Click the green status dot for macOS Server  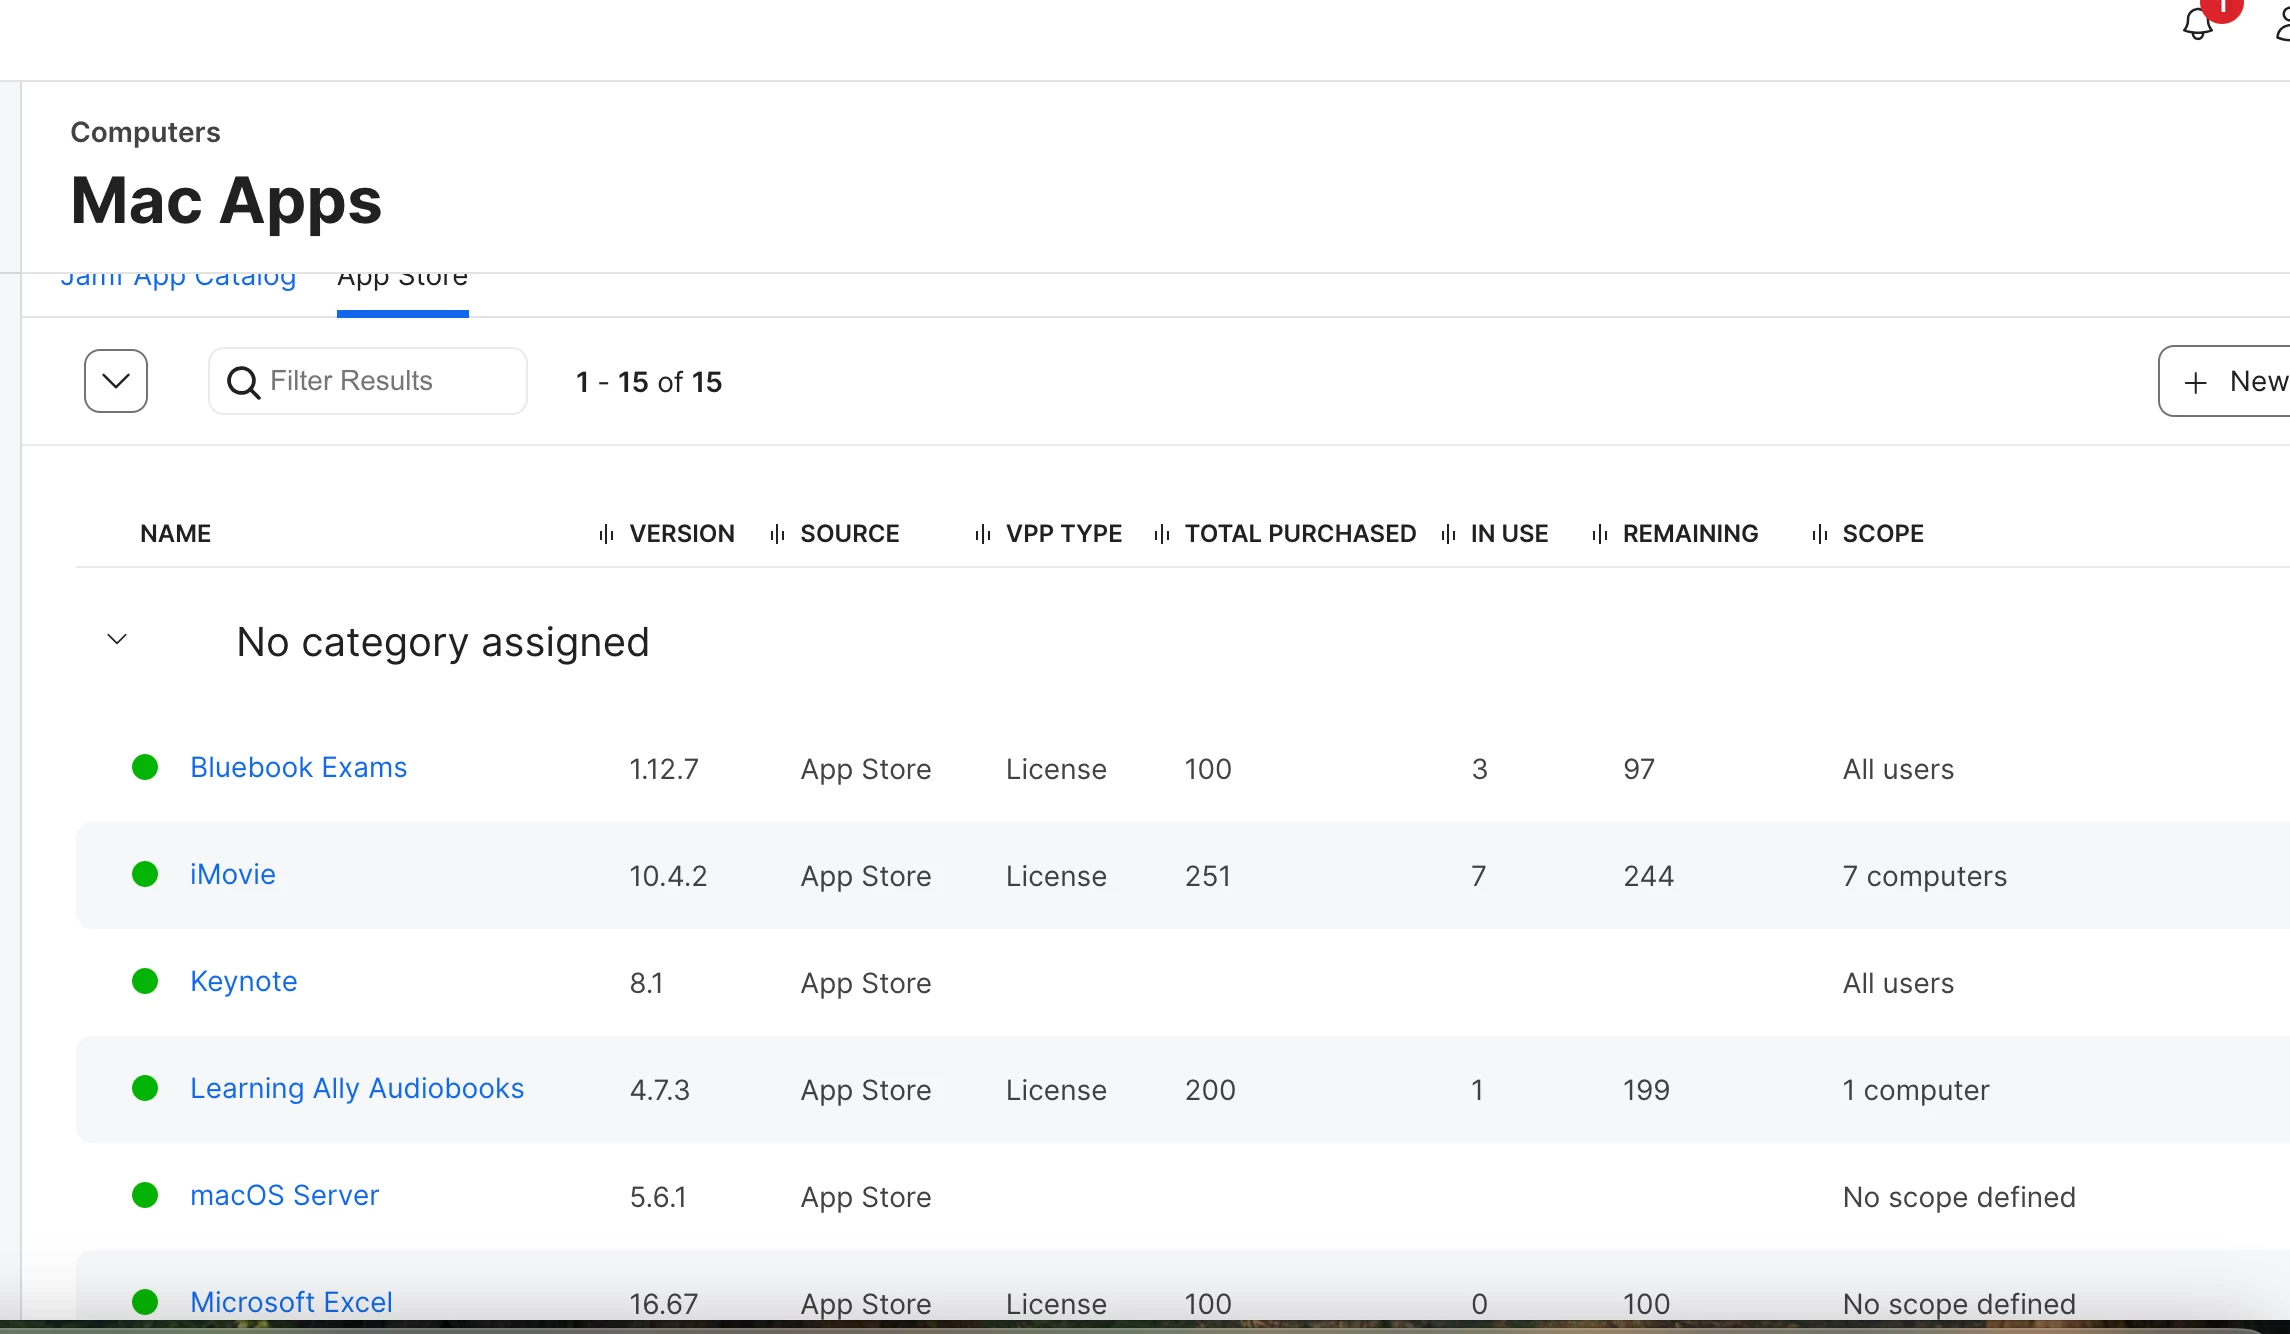coord(145,1195)
